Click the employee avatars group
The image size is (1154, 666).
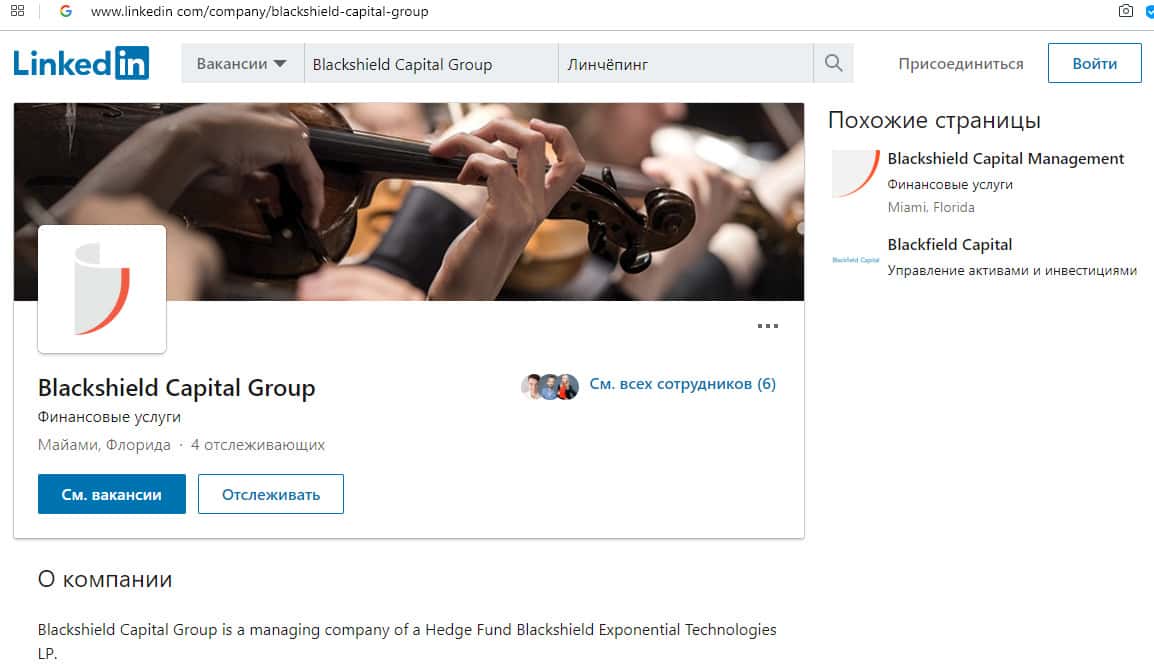pyautogui.click(x=550, y=386)
